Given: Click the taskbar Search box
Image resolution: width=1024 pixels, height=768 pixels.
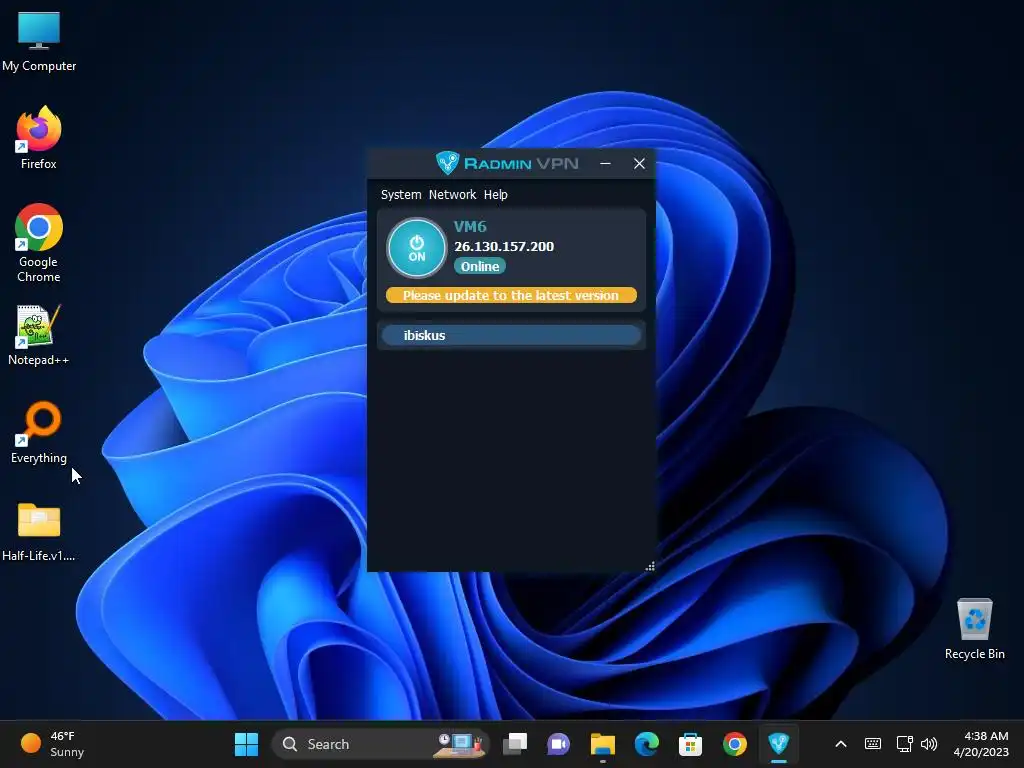Looking at the screenshot, I should click(379, 744).
